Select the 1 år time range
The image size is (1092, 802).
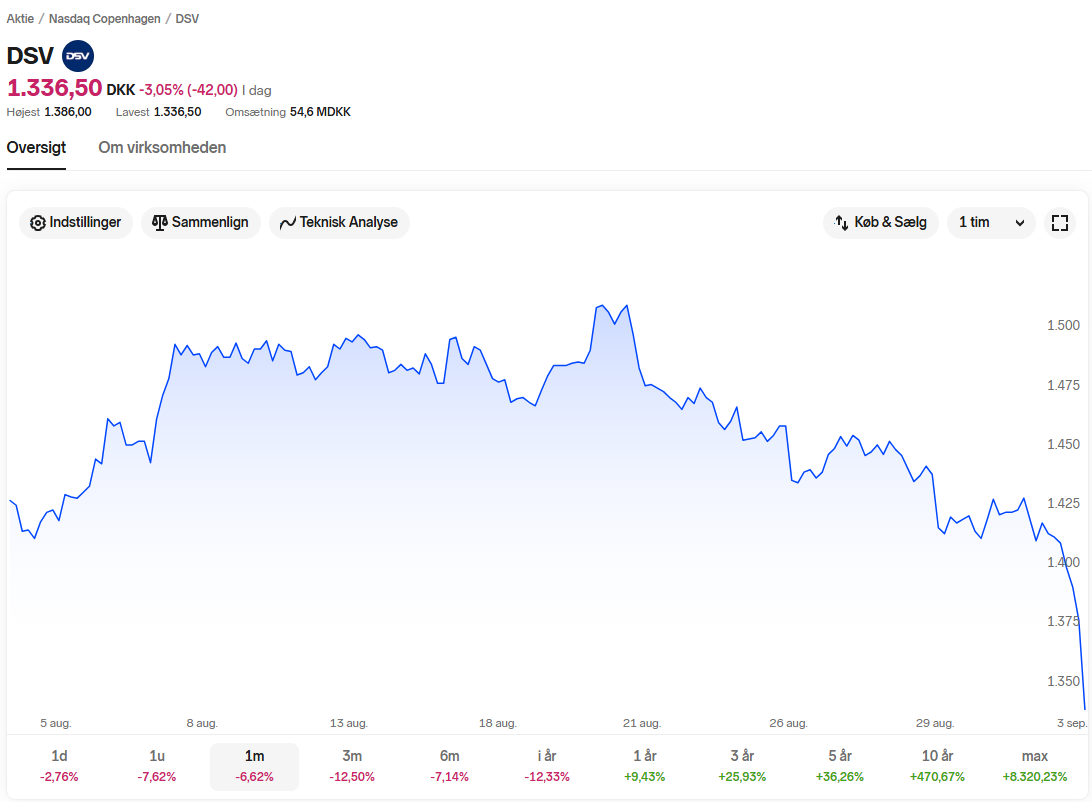(x=644, y=766)
